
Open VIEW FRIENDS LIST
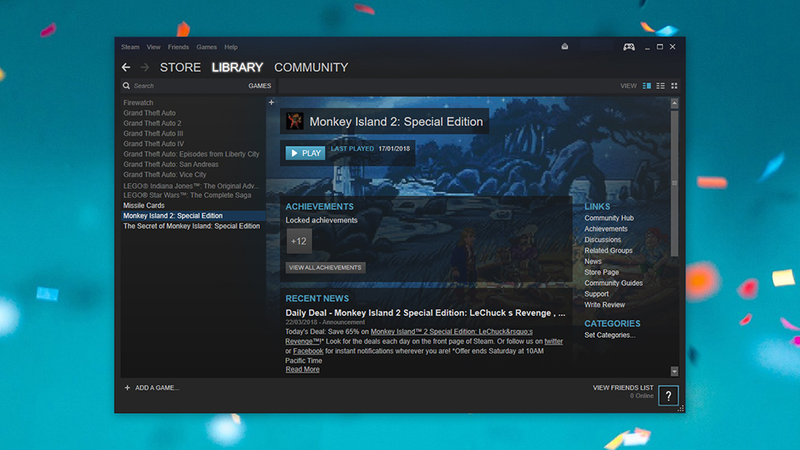[x=623, y=388]
